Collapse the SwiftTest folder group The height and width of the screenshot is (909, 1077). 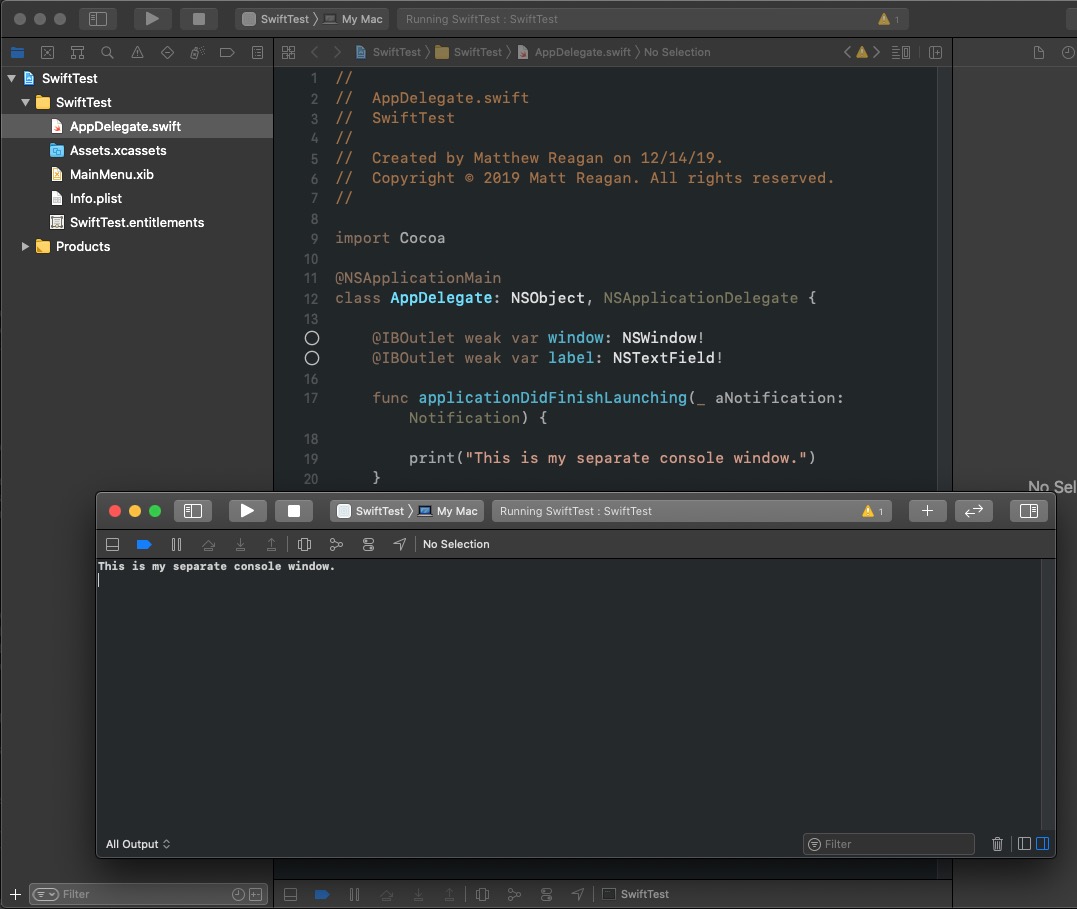25,102
